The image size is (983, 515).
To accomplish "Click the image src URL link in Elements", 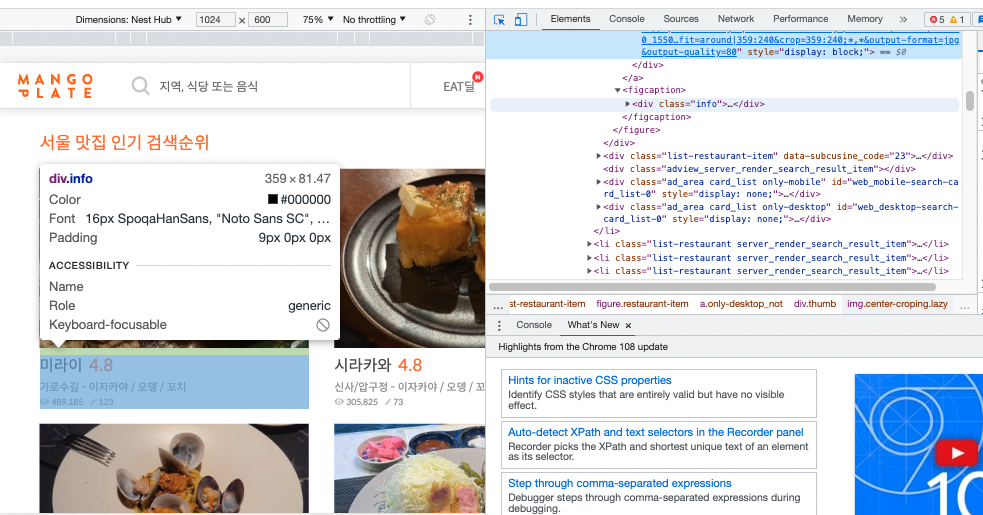I will tap(800, 46).
